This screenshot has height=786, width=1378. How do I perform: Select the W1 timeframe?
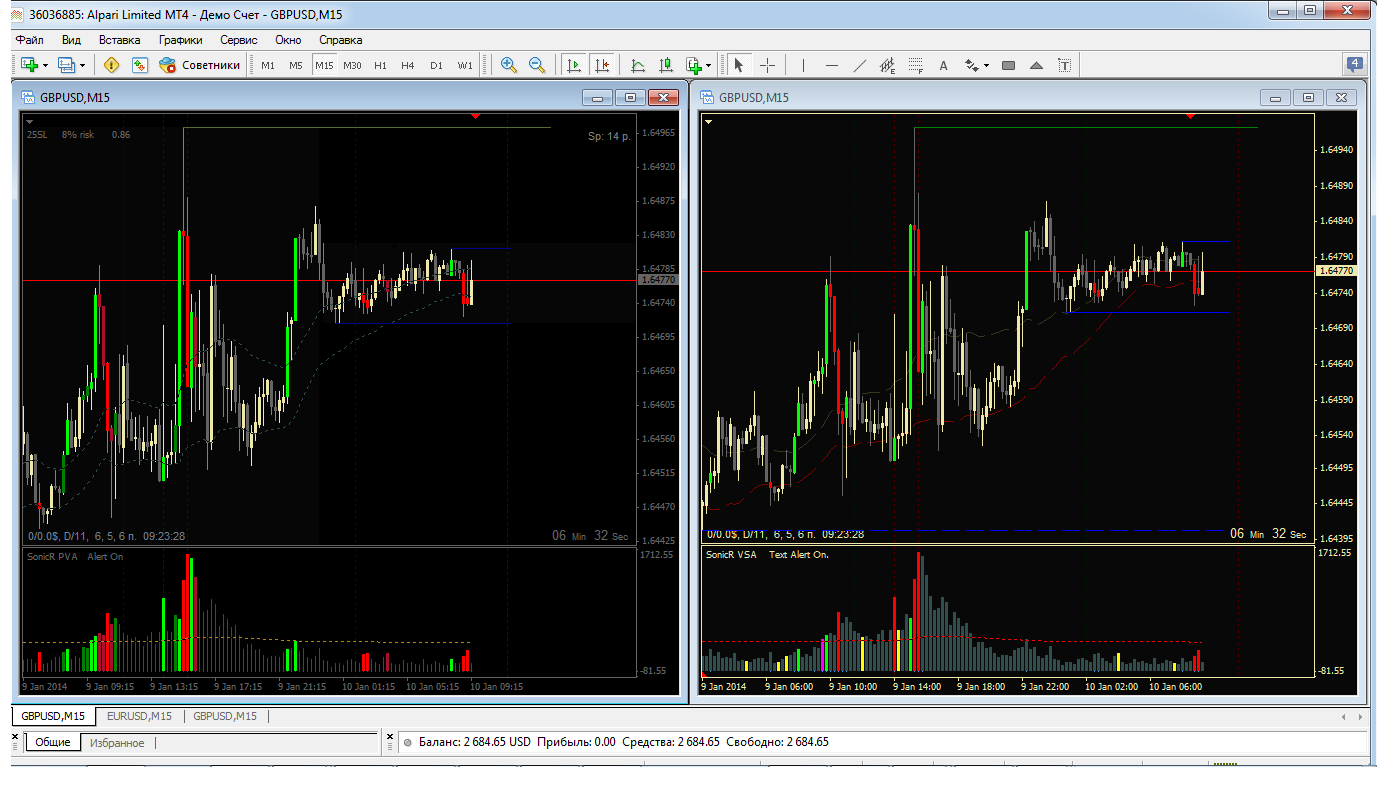[465, 65]
